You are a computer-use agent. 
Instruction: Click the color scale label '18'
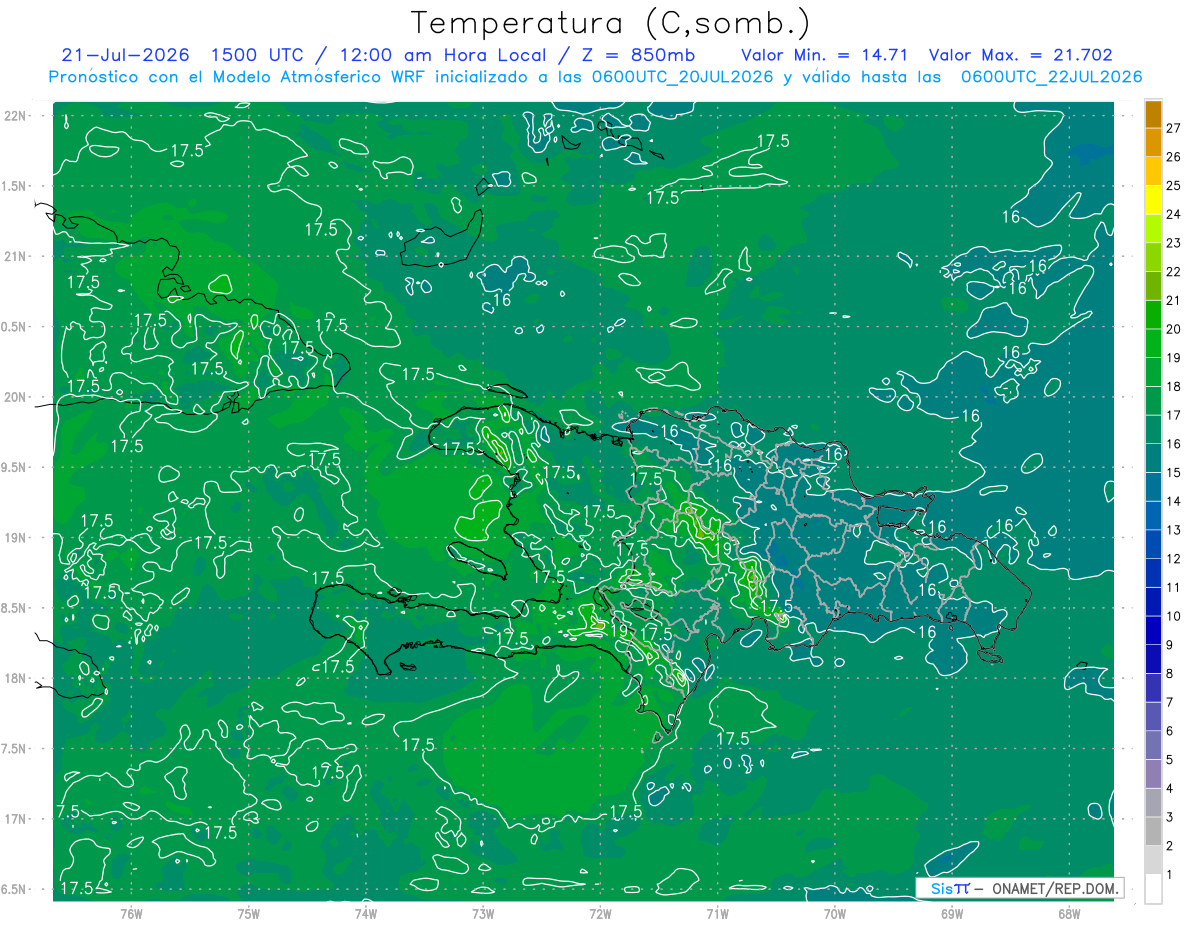(1174, 386)
